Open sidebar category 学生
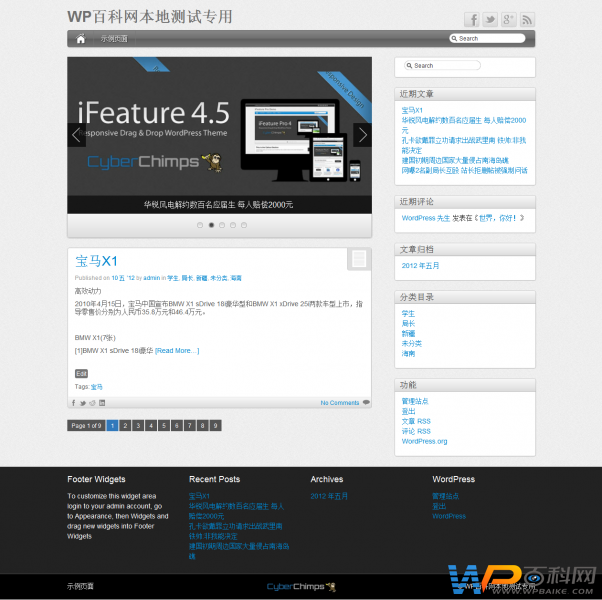Viewport: 602px width, 600px height. pos(408,314)
